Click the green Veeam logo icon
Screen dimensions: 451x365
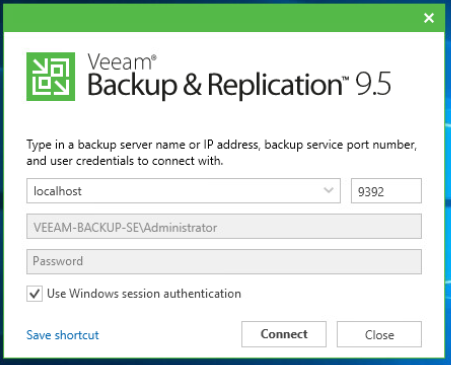pos(51,77)
